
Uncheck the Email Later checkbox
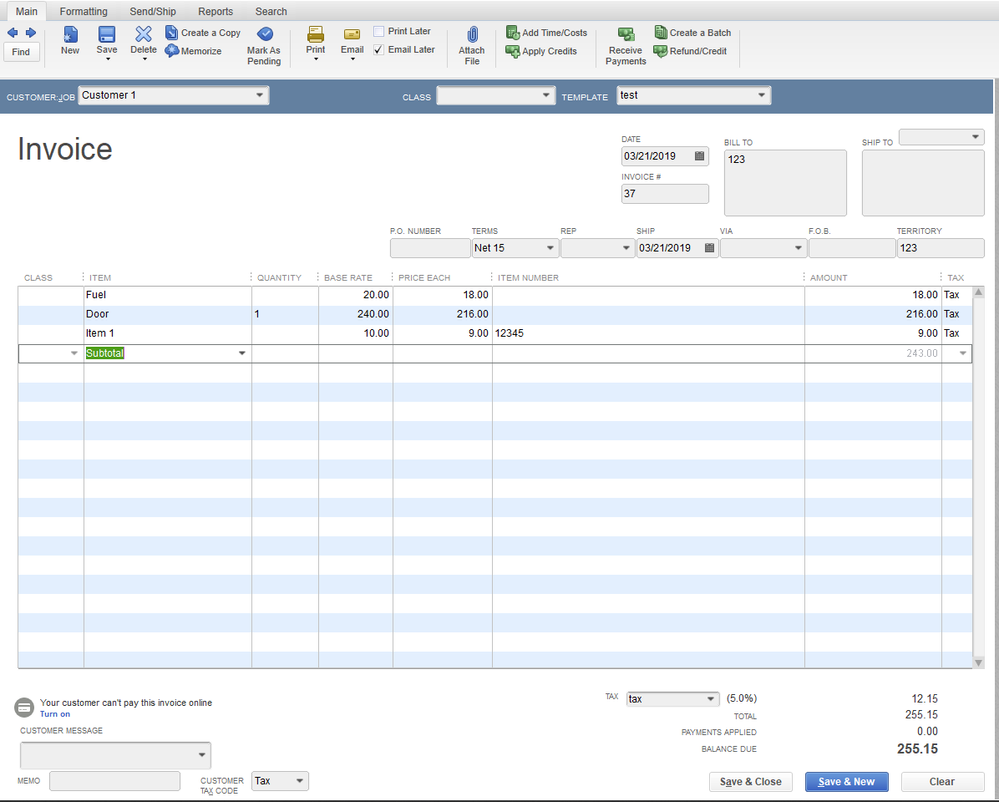[379, 50]
